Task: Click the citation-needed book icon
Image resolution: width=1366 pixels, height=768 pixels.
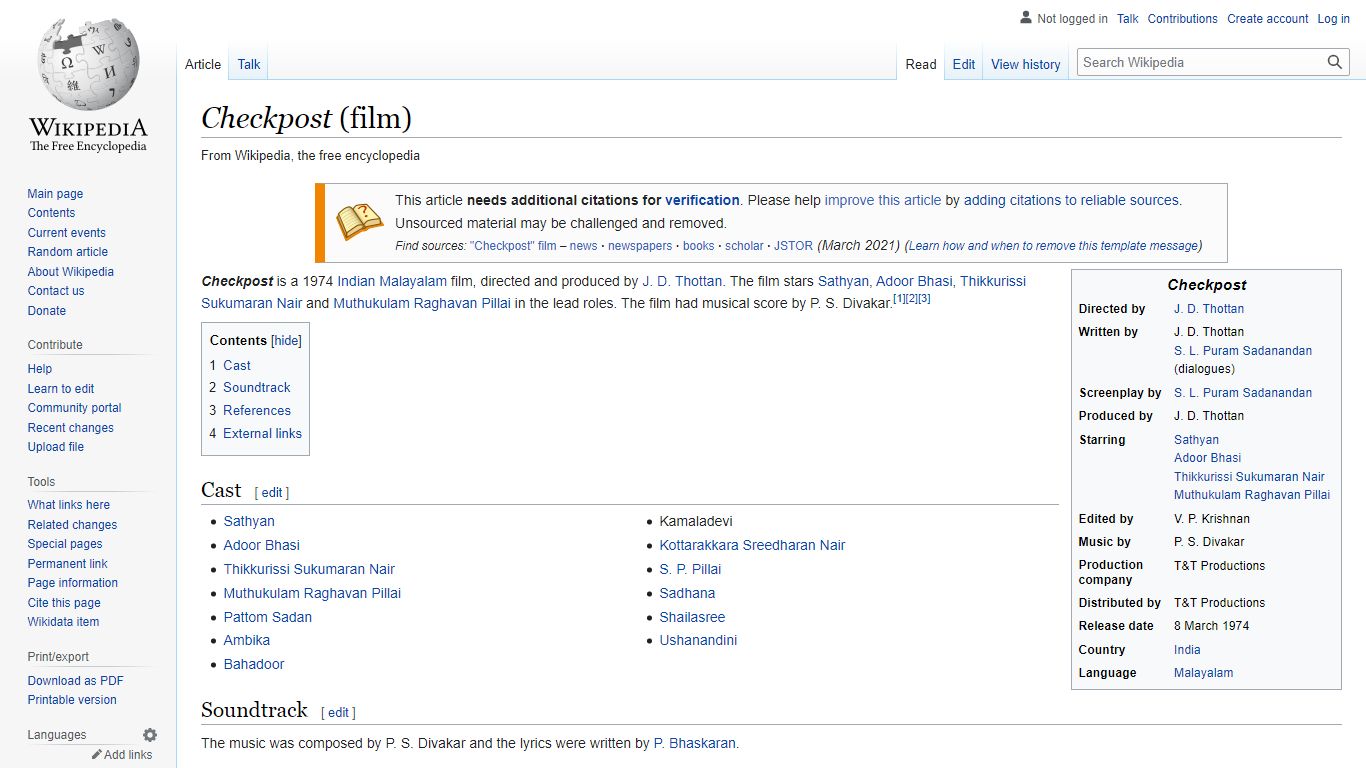Action: tap(359, 222)
